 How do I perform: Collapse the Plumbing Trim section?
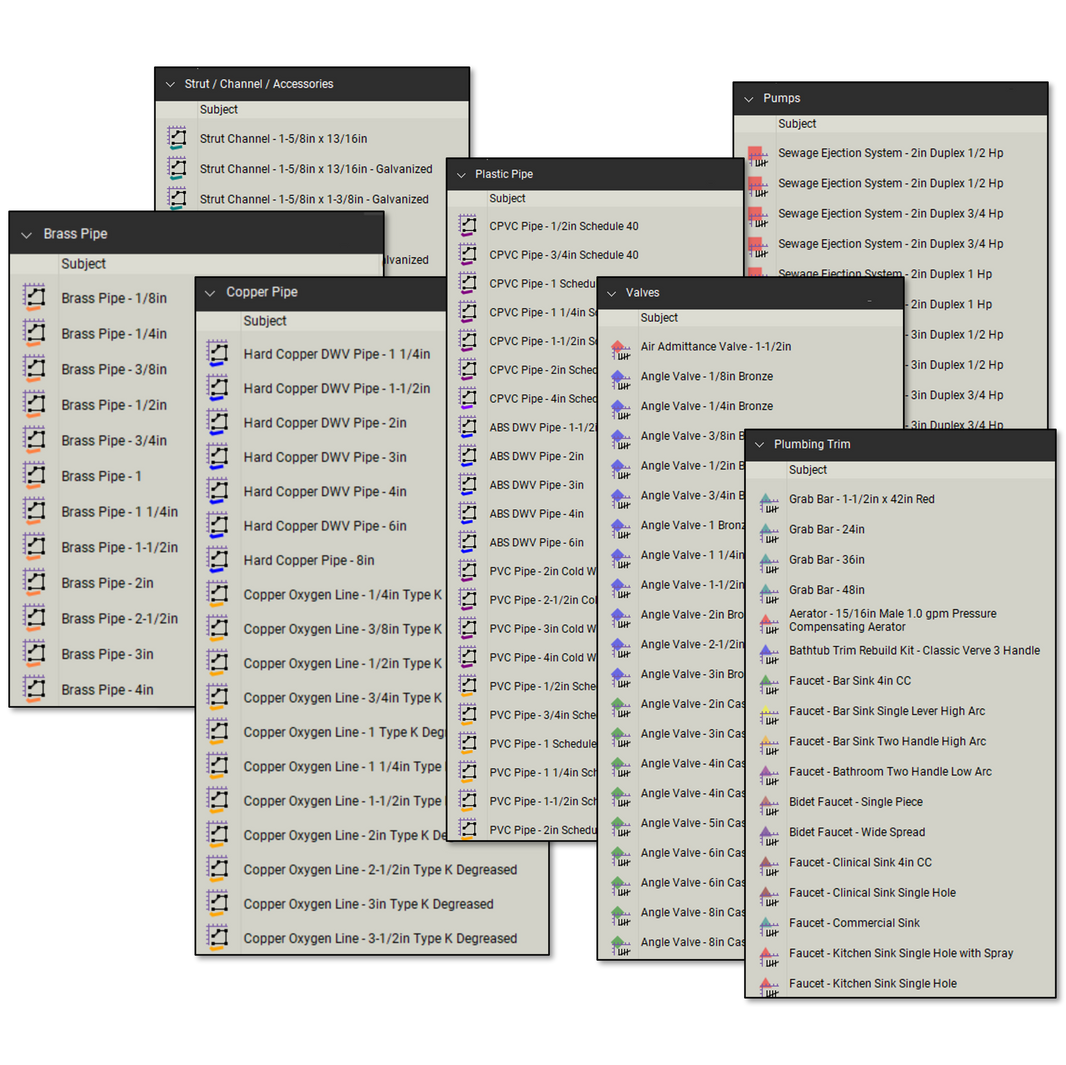759,444
